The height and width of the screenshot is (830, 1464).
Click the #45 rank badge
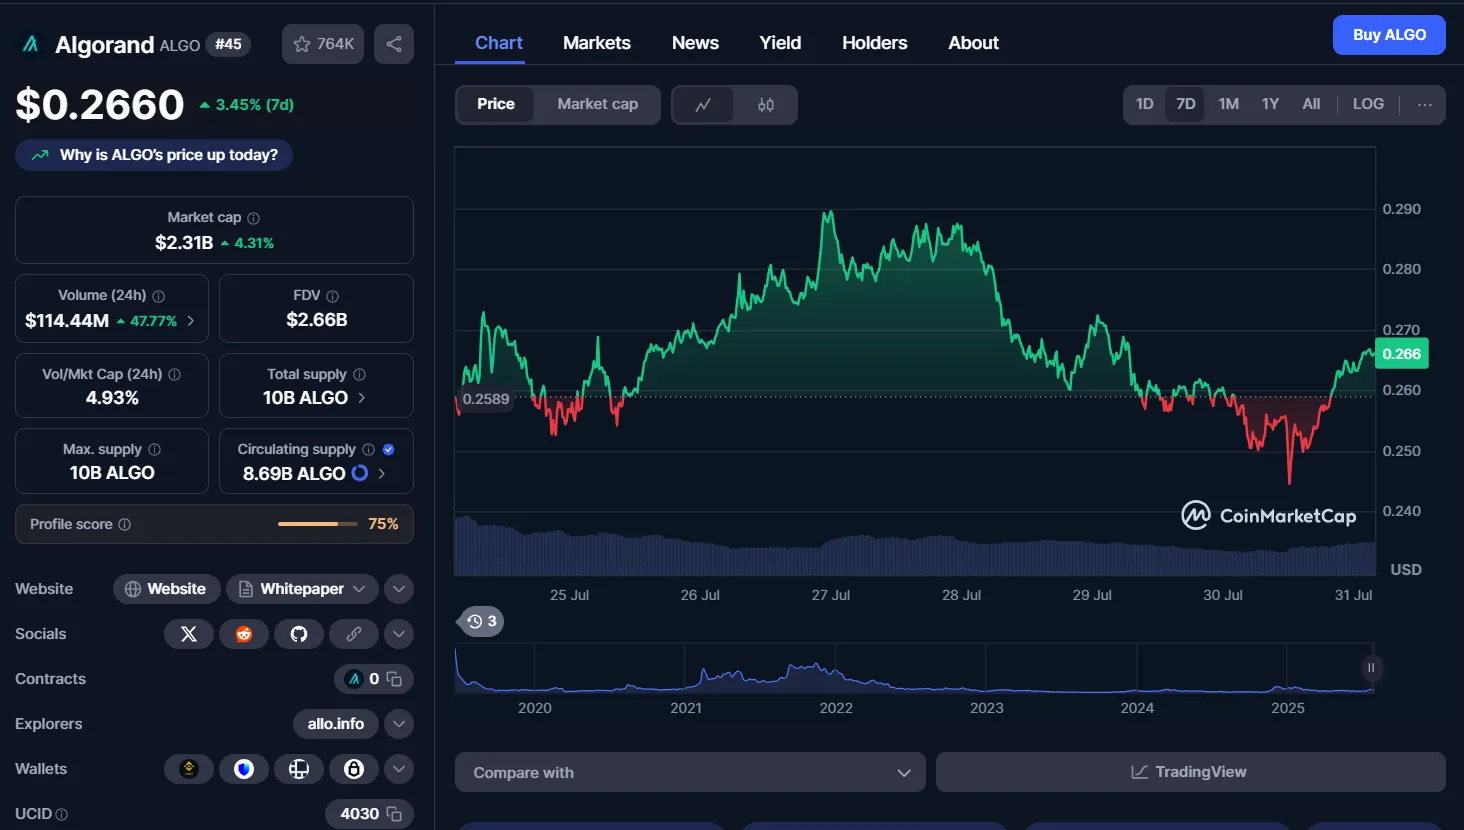(228, 44)
